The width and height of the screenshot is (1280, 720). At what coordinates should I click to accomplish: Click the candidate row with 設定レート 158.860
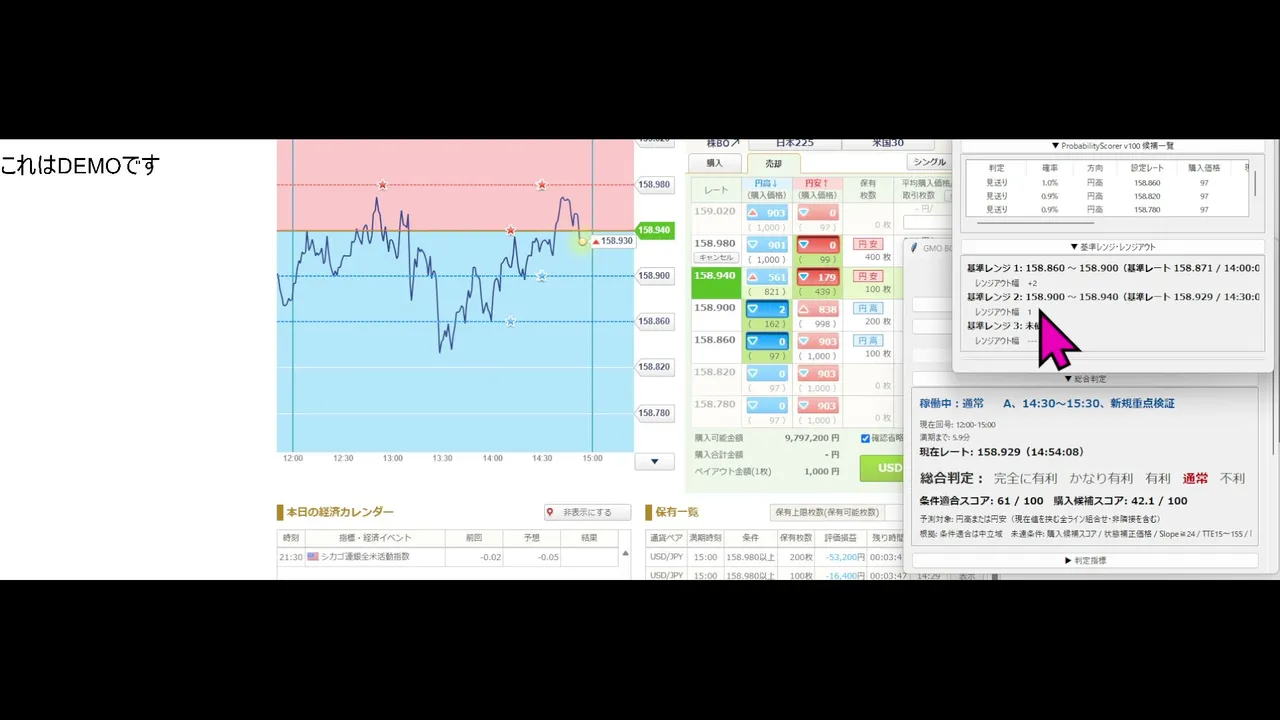tap(1105, 183)
